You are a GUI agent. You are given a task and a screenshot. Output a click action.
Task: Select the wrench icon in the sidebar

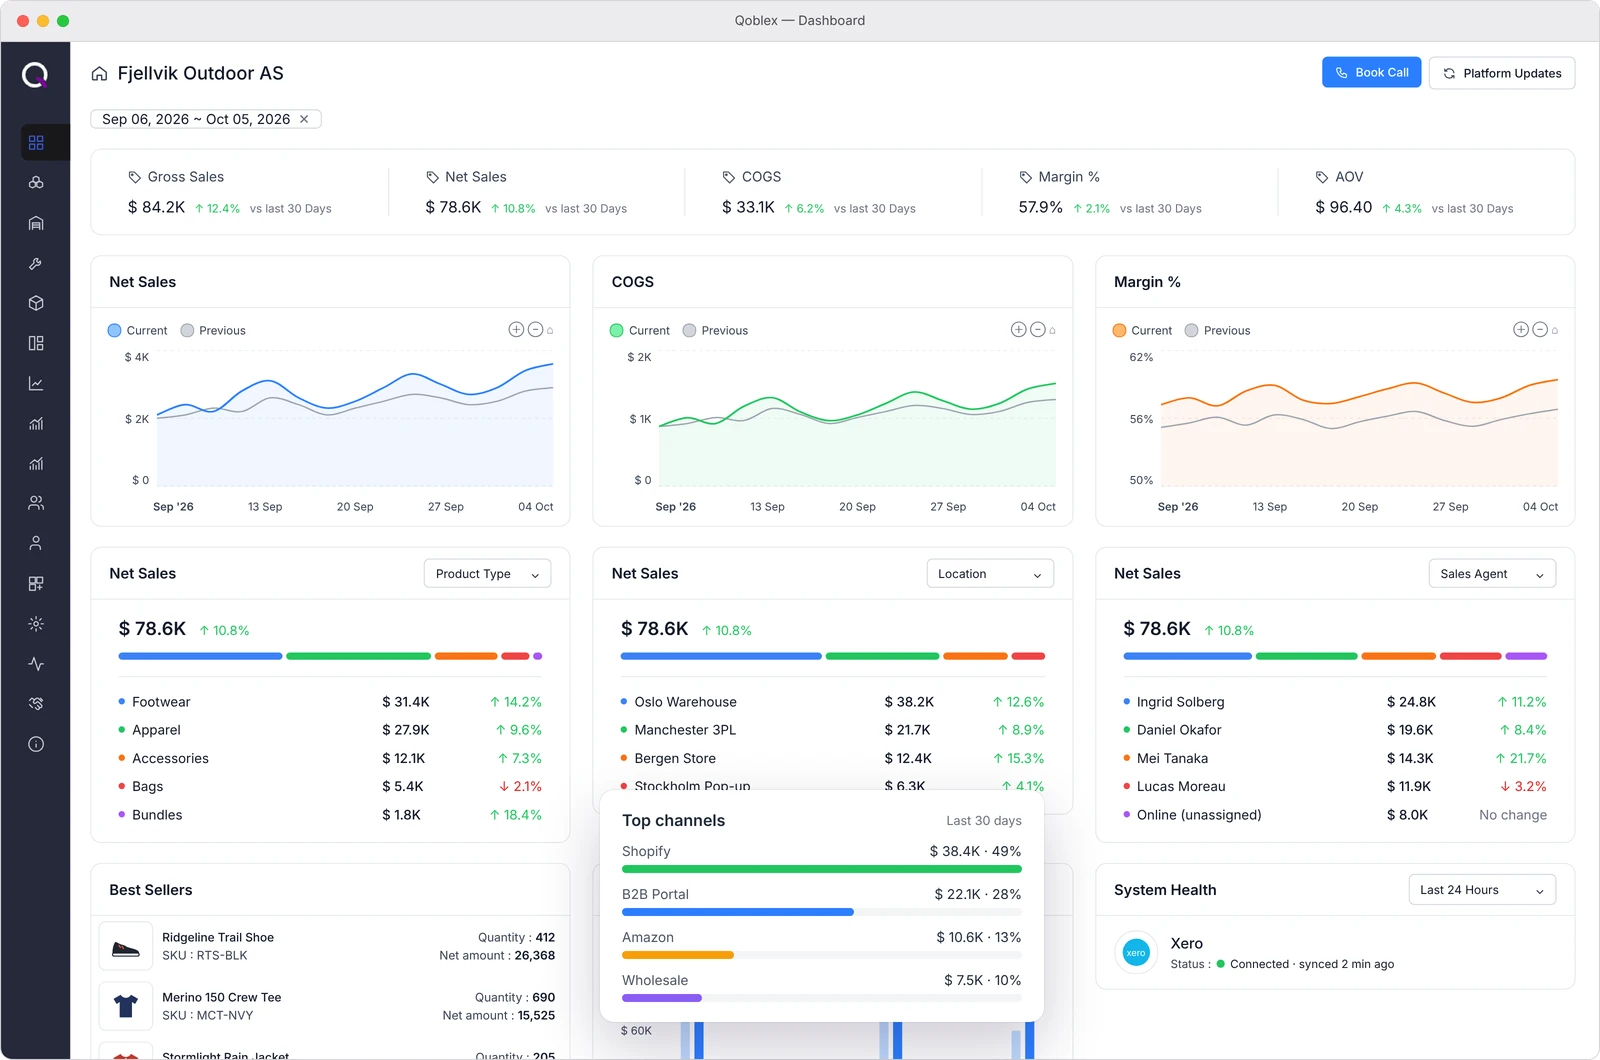tap(36, 263)
